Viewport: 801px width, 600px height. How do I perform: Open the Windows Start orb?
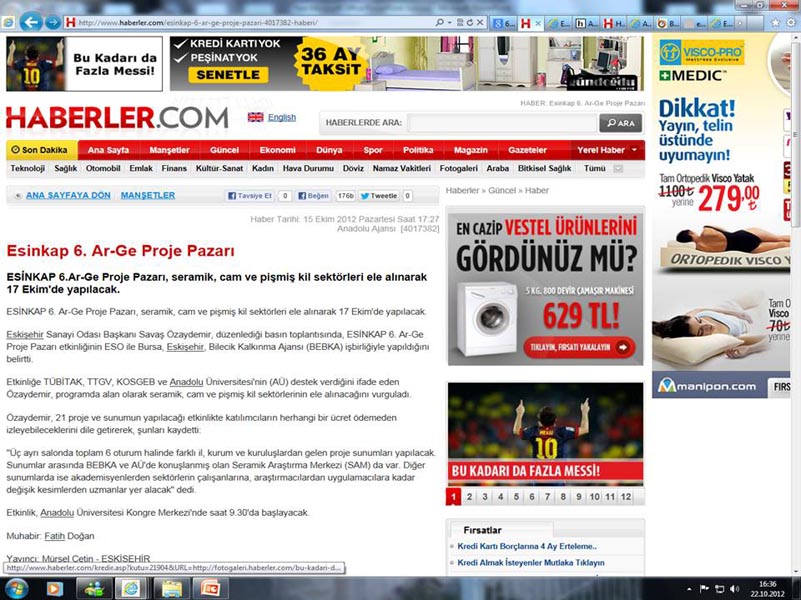pyautogui.click(x=17, y=588)
